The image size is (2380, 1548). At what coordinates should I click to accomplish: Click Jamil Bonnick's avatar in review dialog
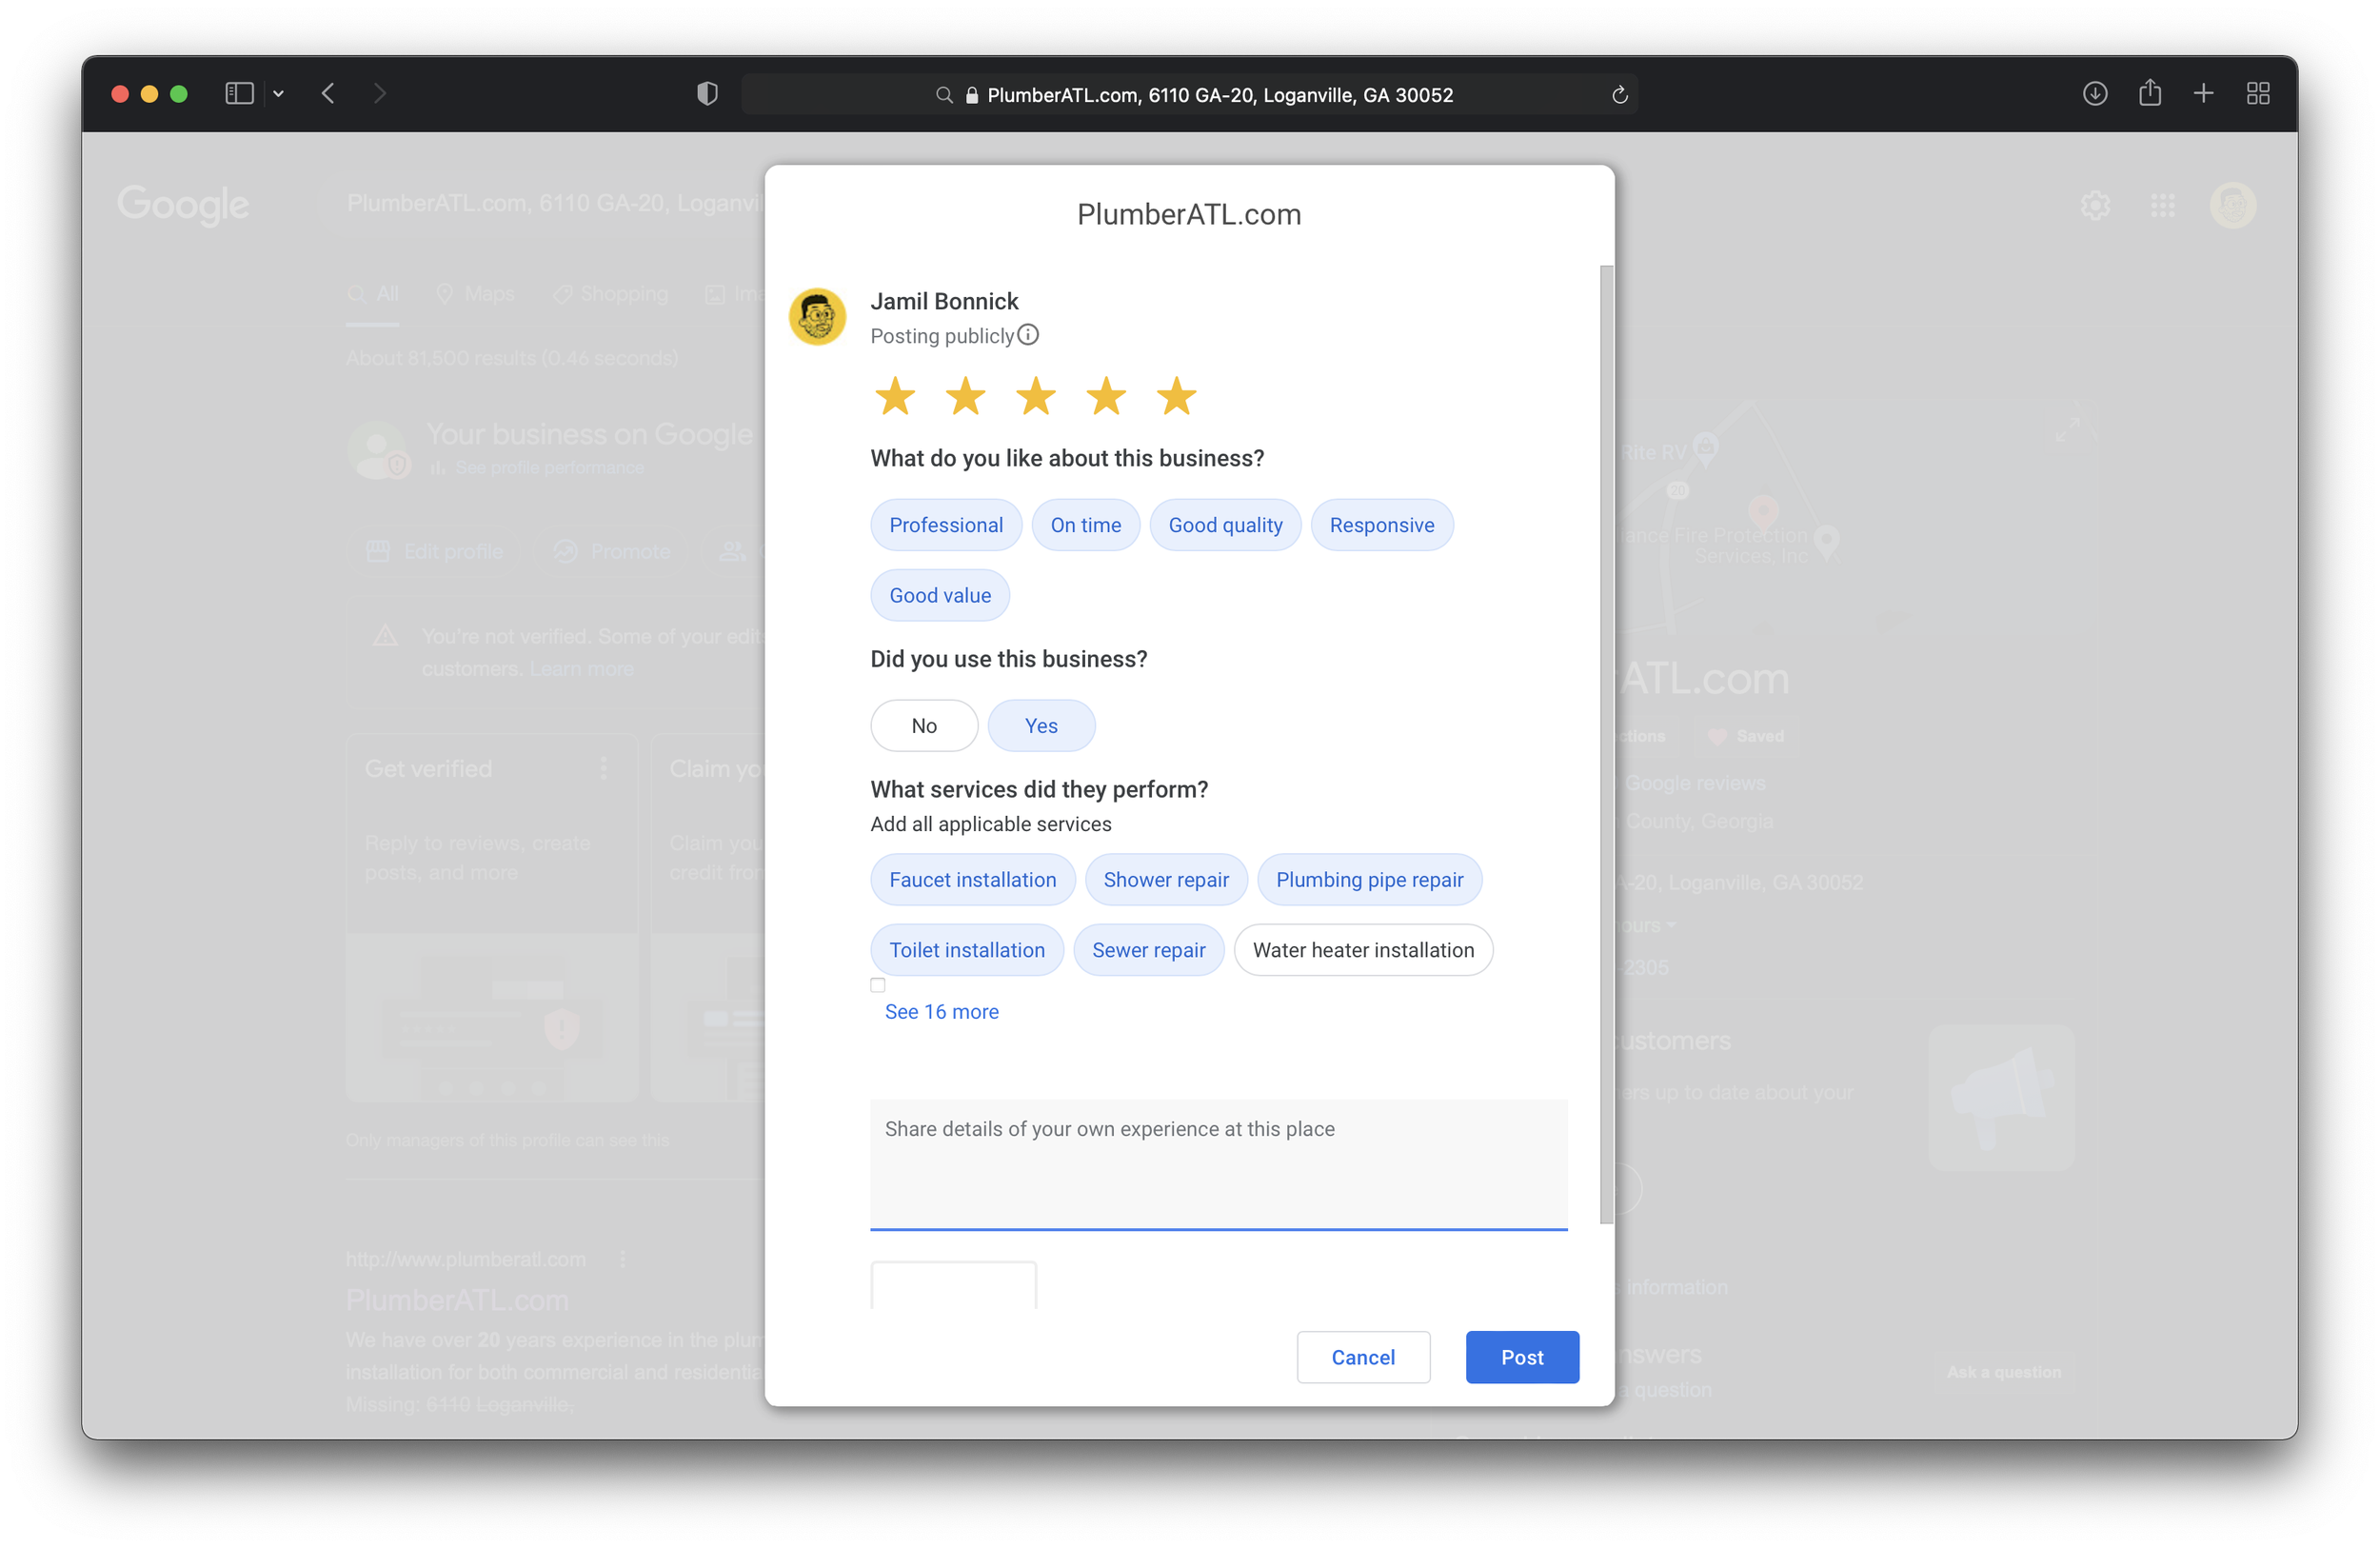(817, 316)
